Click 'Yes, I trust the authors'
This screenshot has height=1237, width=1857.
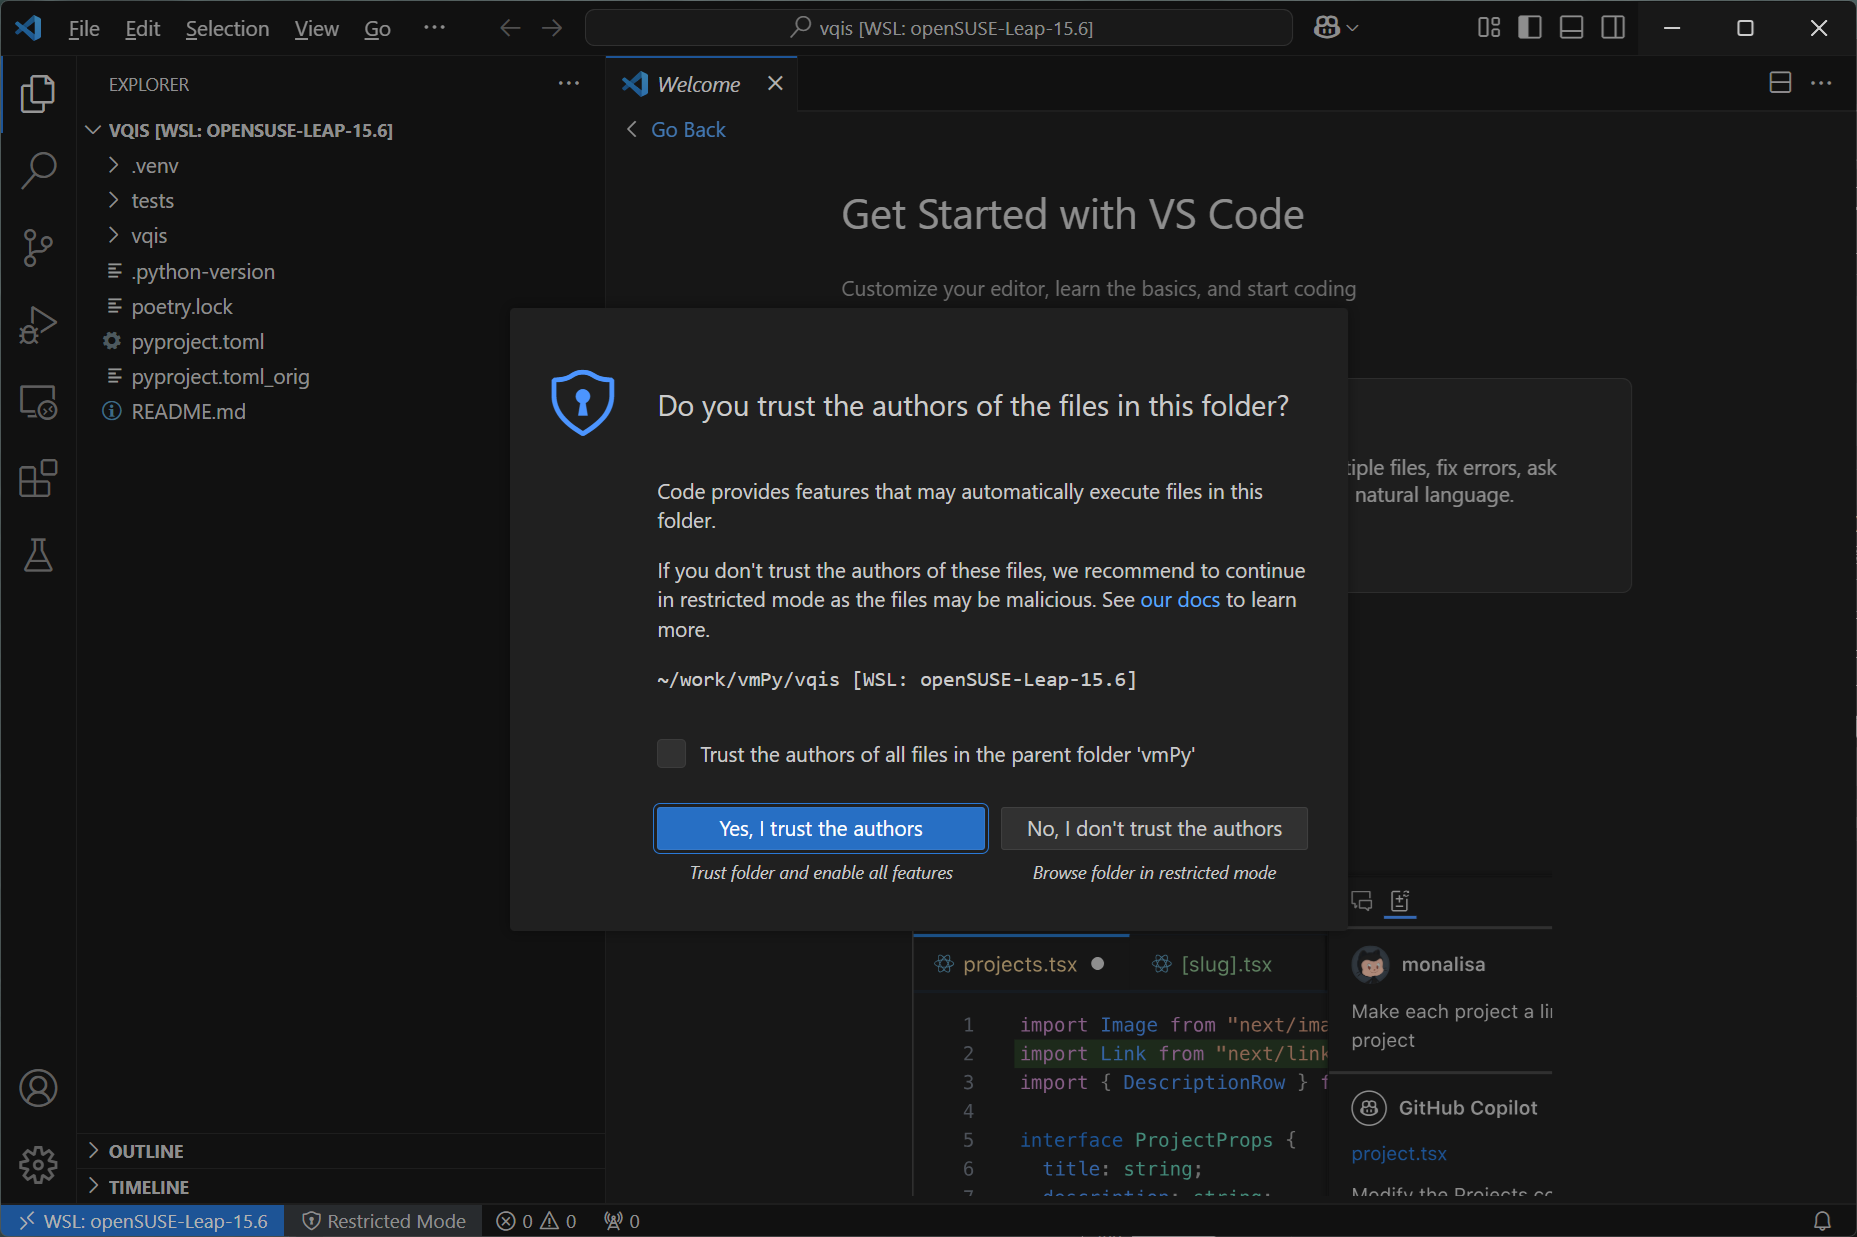point(820,828)
